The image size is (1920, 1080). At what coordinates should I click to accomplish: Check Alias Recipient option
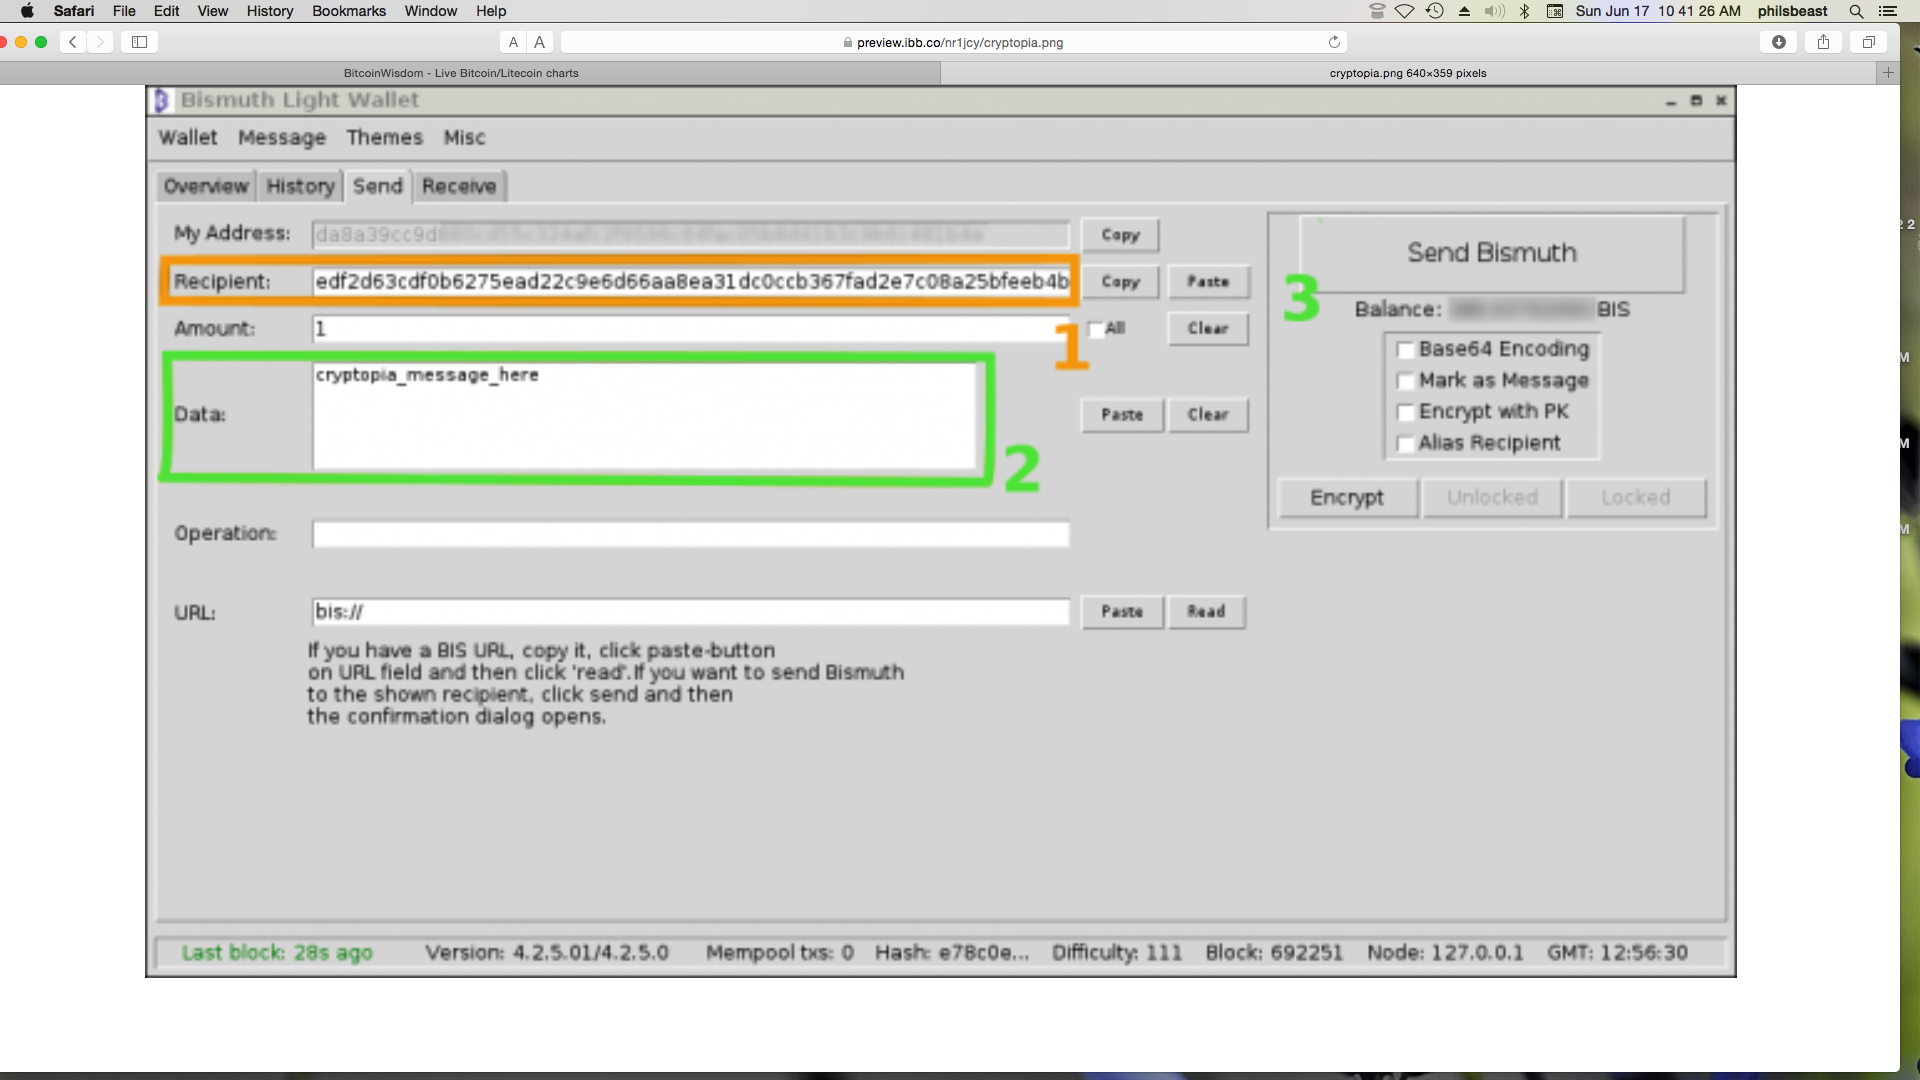[x=1405, y=443]
